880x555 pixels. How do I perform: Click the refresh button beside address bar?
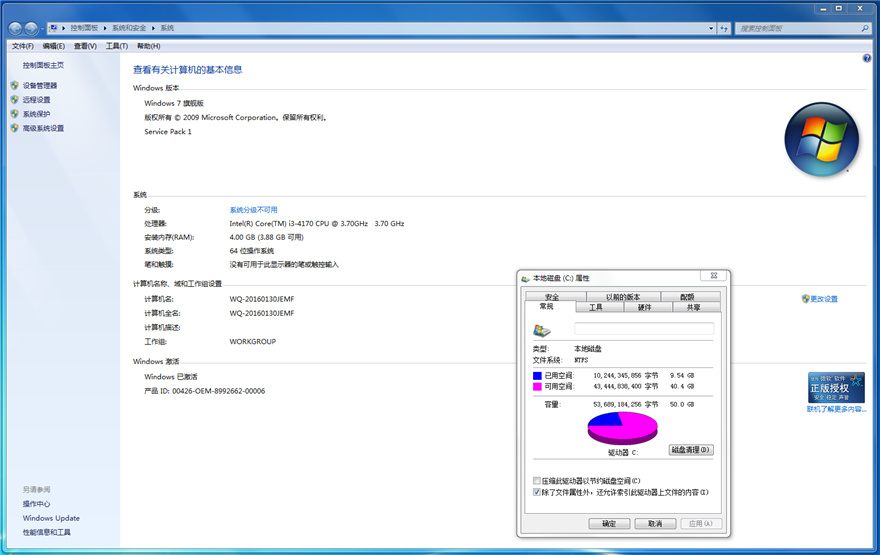tap(724, 29)
